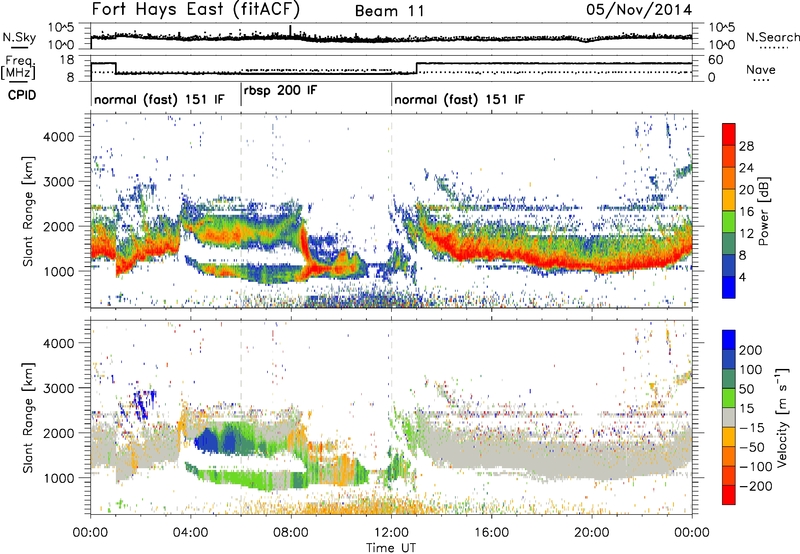The width and height of the screenshot is (800, 554).
Task: Click the first 'normal (fast) 151 IF' label
Action: [x=159, y=99]
